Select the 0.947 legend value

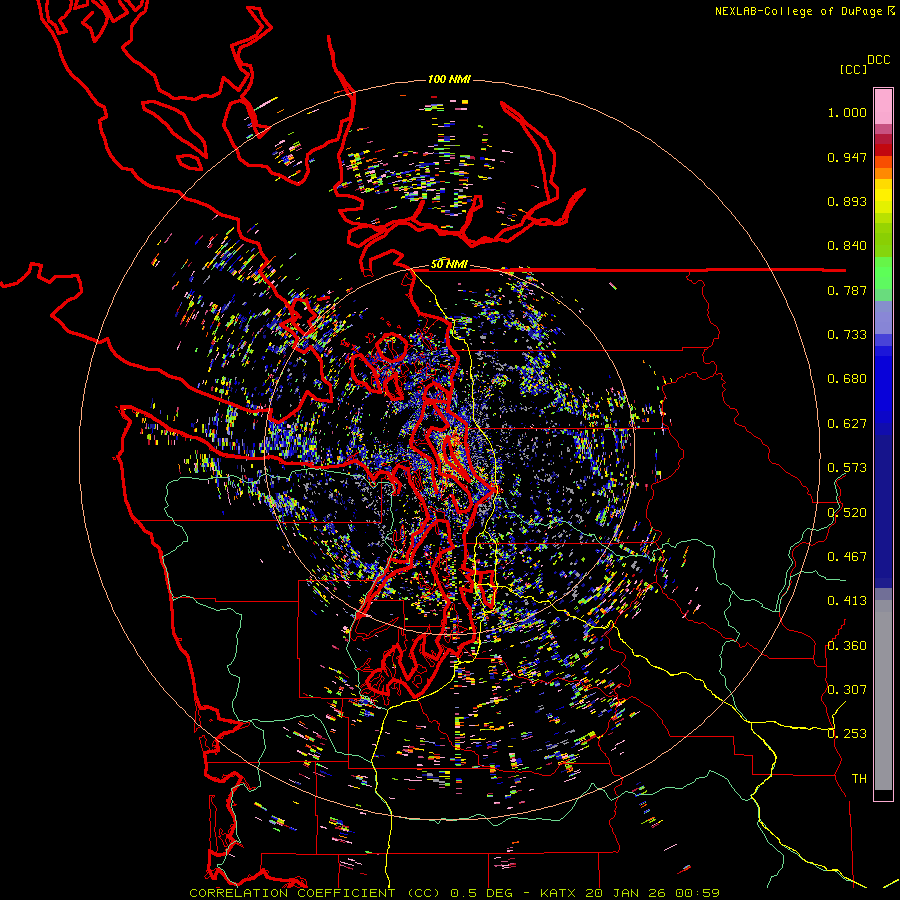click(x=847, y=157)
